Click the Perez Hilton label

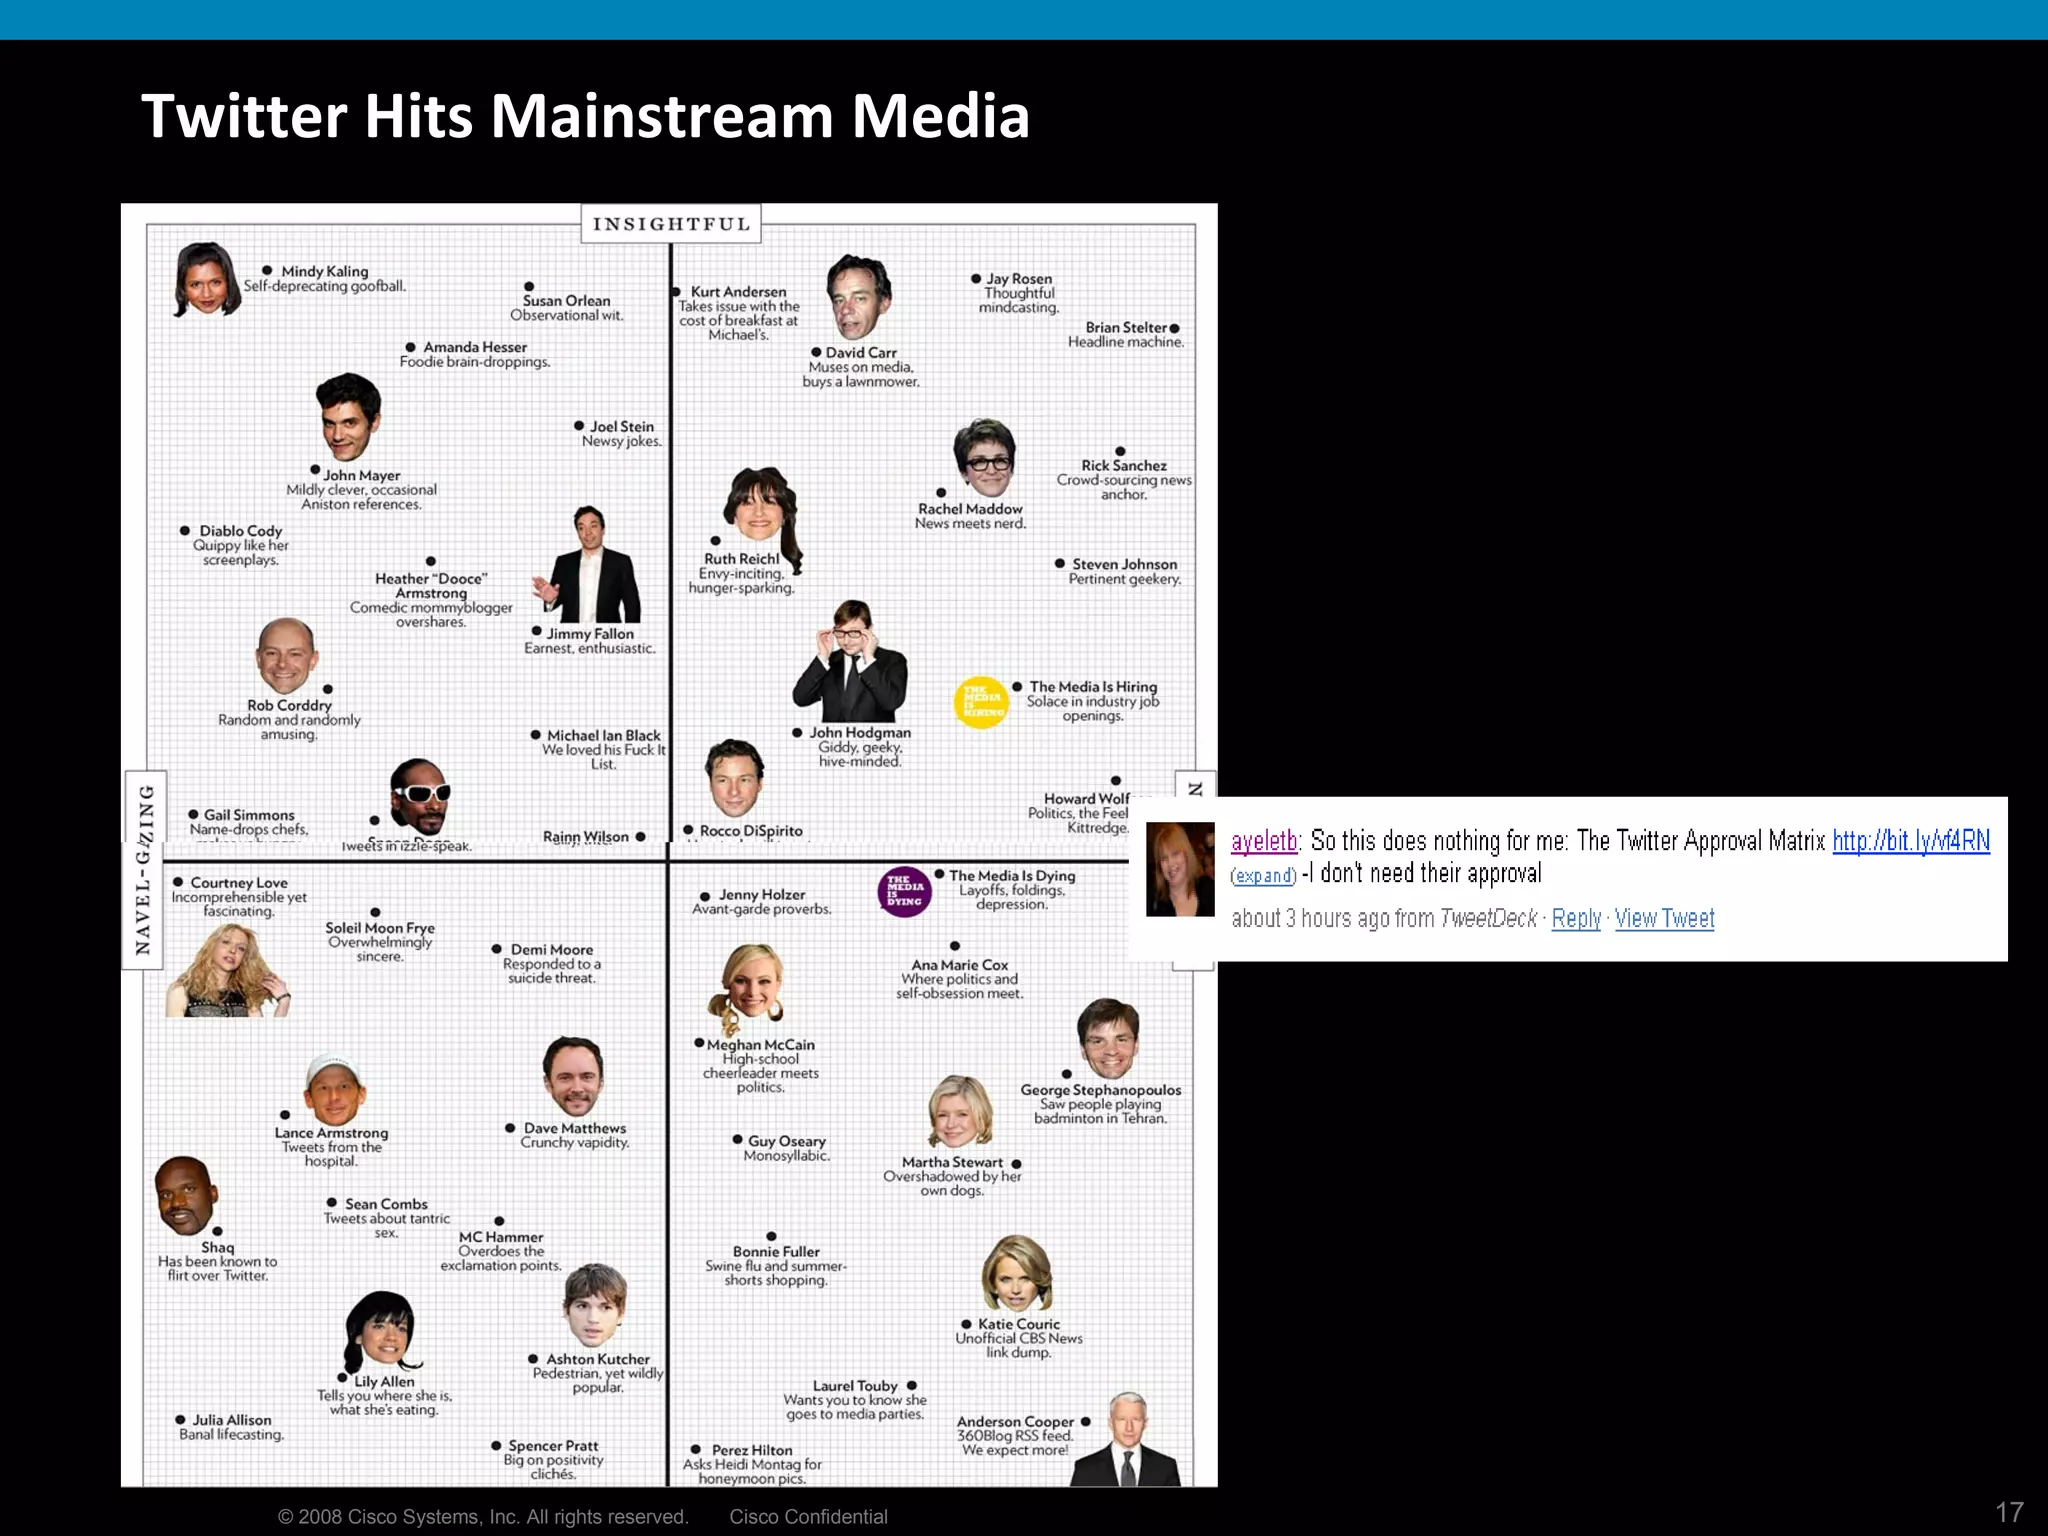coord(752,1451)
